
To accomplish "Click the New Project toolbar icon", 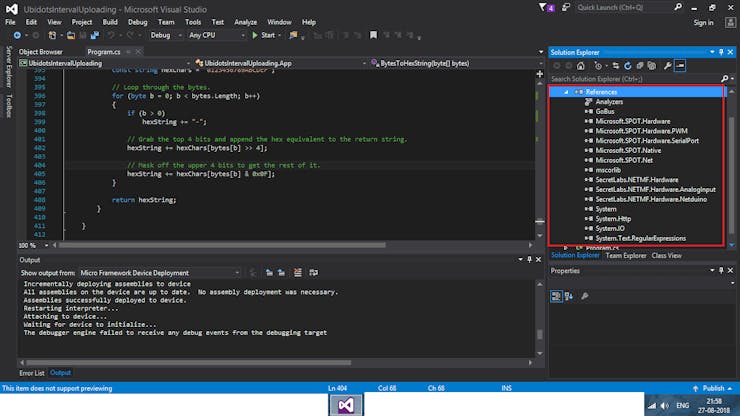I will click(x=52, y=35).
